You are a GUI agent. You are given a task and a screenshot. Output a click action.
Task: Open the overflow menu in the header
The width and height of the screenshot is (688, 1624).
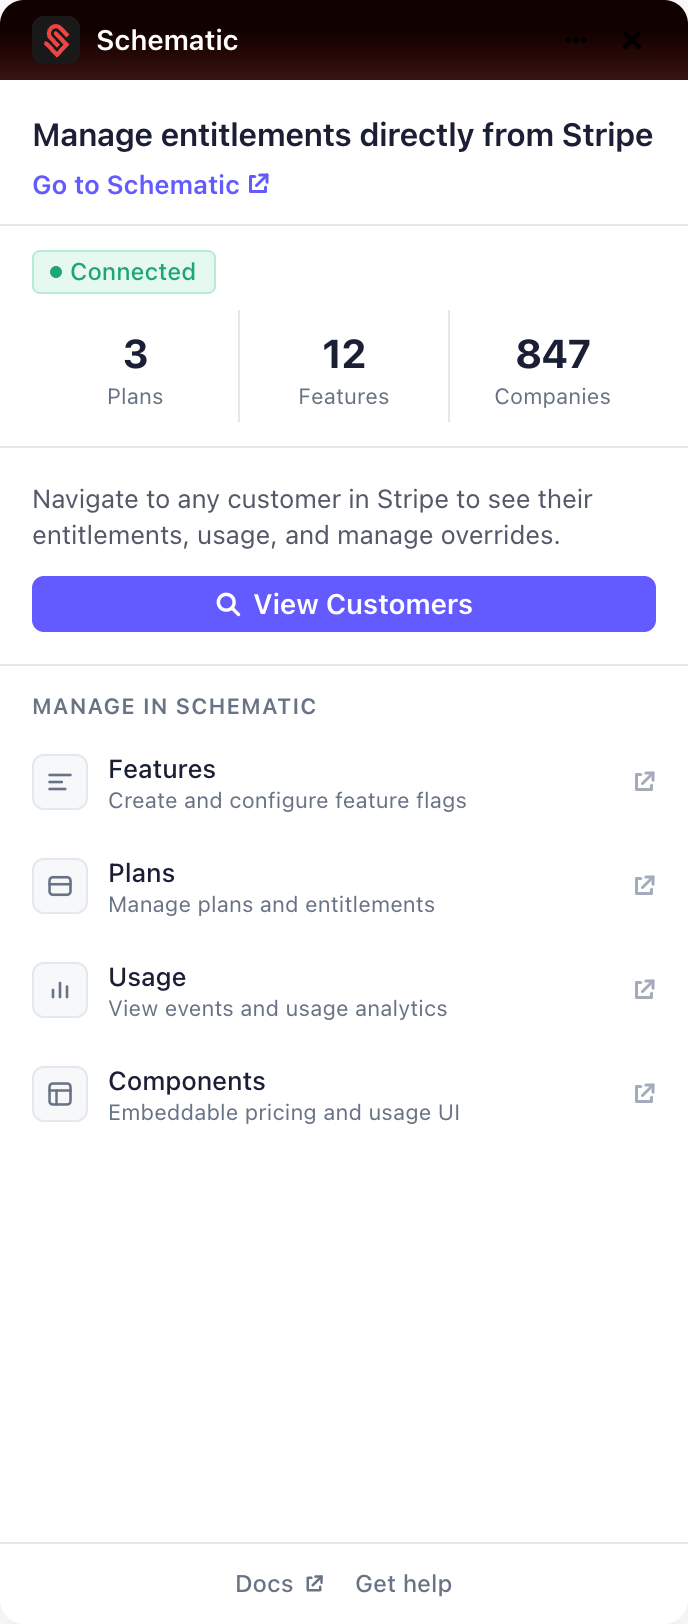(576, 40)
